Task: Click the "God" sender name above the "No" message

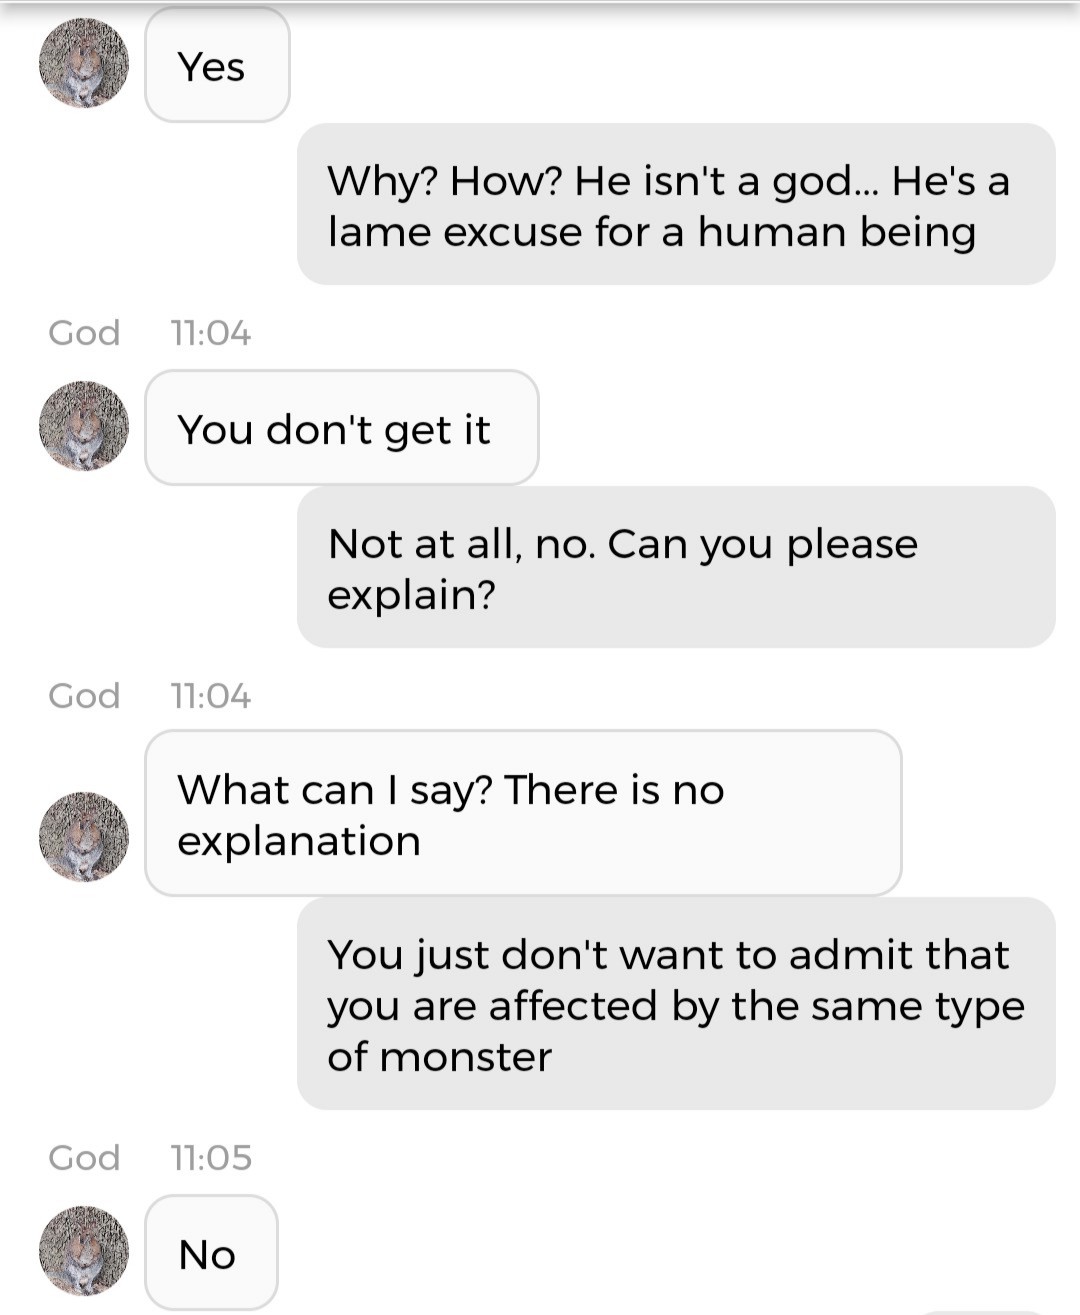Action: 84,1157
